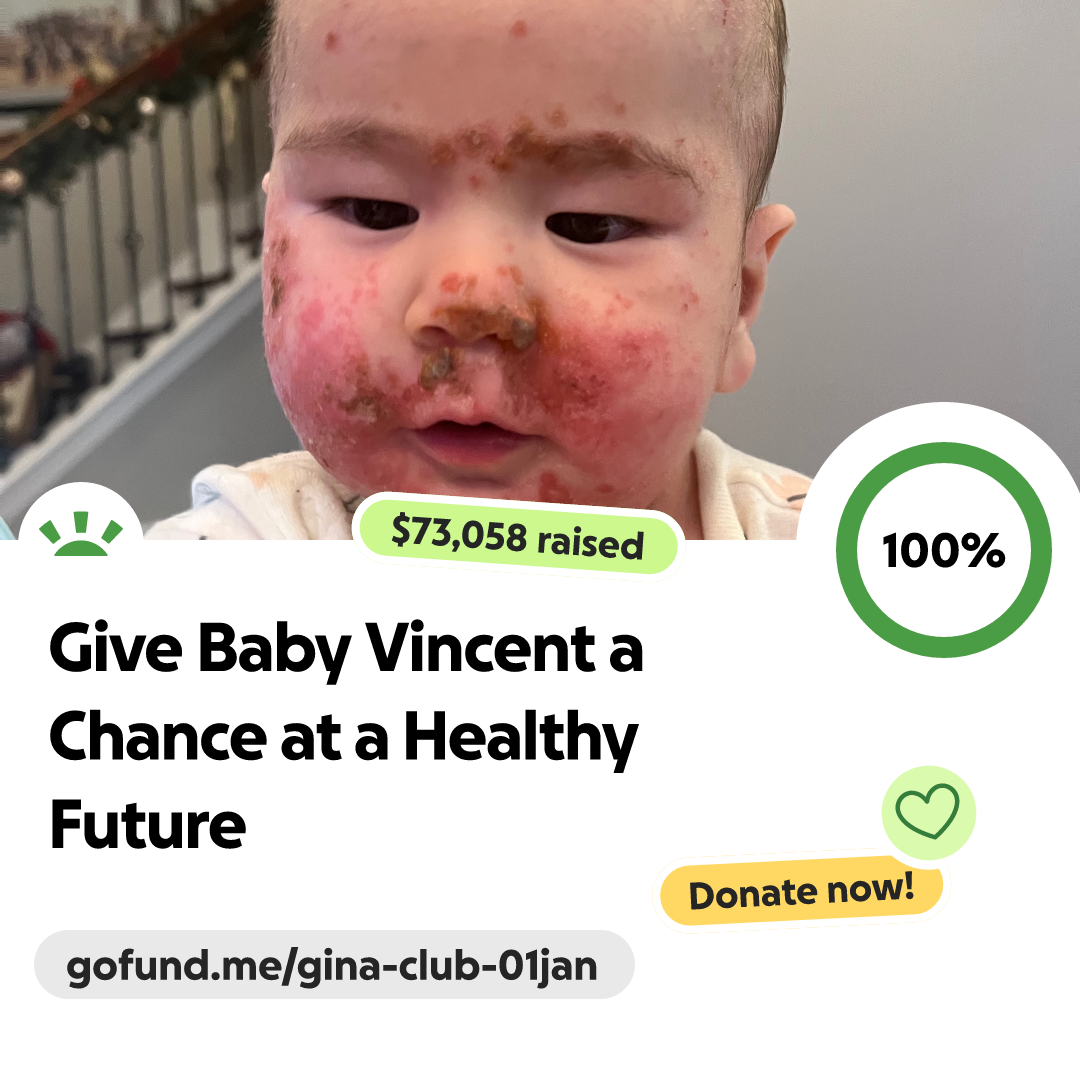Click the exclamation mark on the Donate badge
Image resolution: width=1080 pixels, height=1080 pixels.
click(908, 885)
